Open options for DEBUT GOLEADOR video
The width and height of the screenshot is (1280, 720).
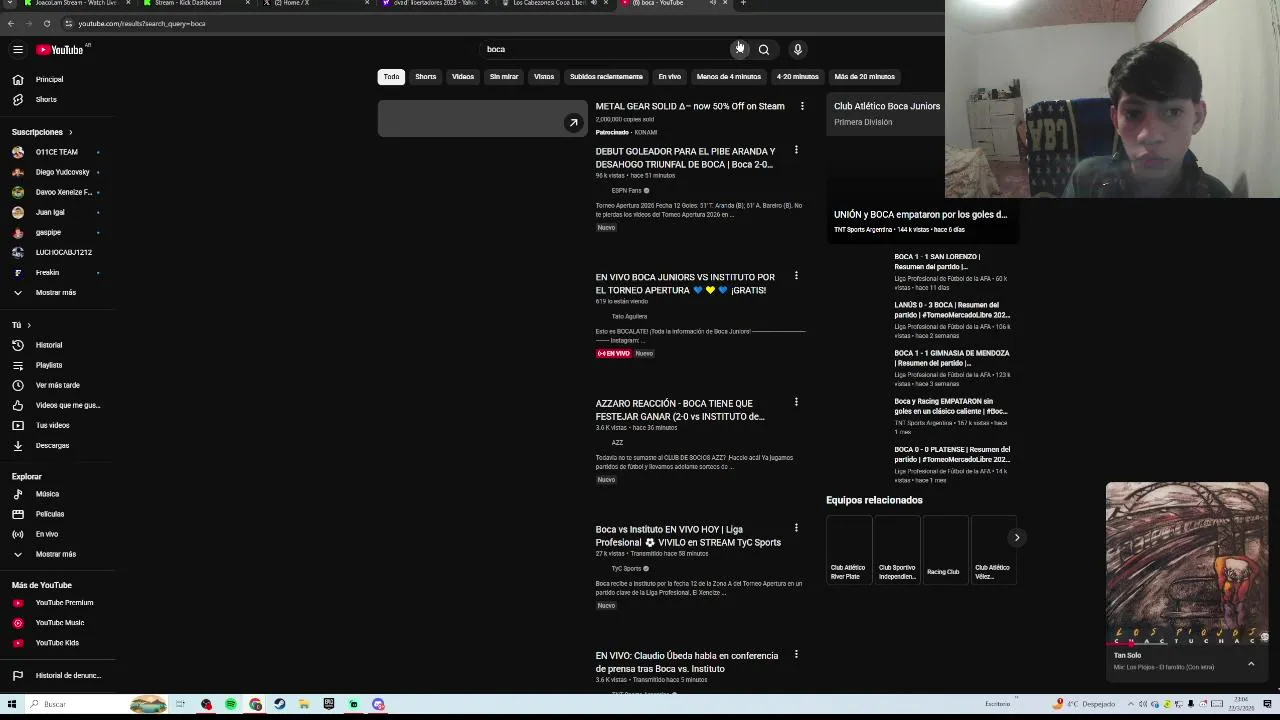point(796,150)
